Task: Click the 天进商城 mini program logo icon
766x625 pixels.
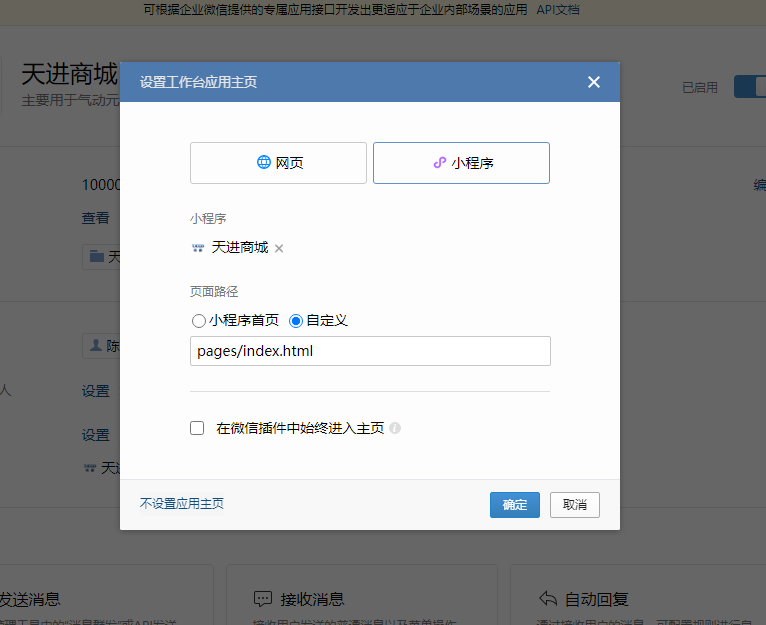Action: [x=198, y=248]
